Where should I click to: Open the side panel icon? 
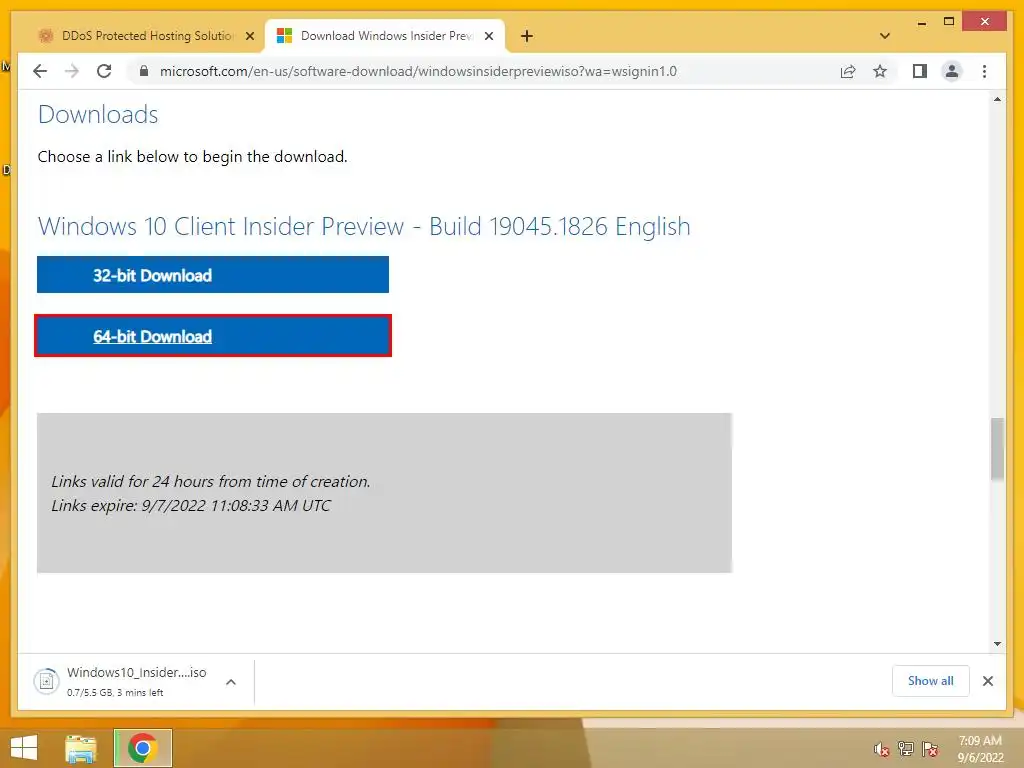pos(920,71)
